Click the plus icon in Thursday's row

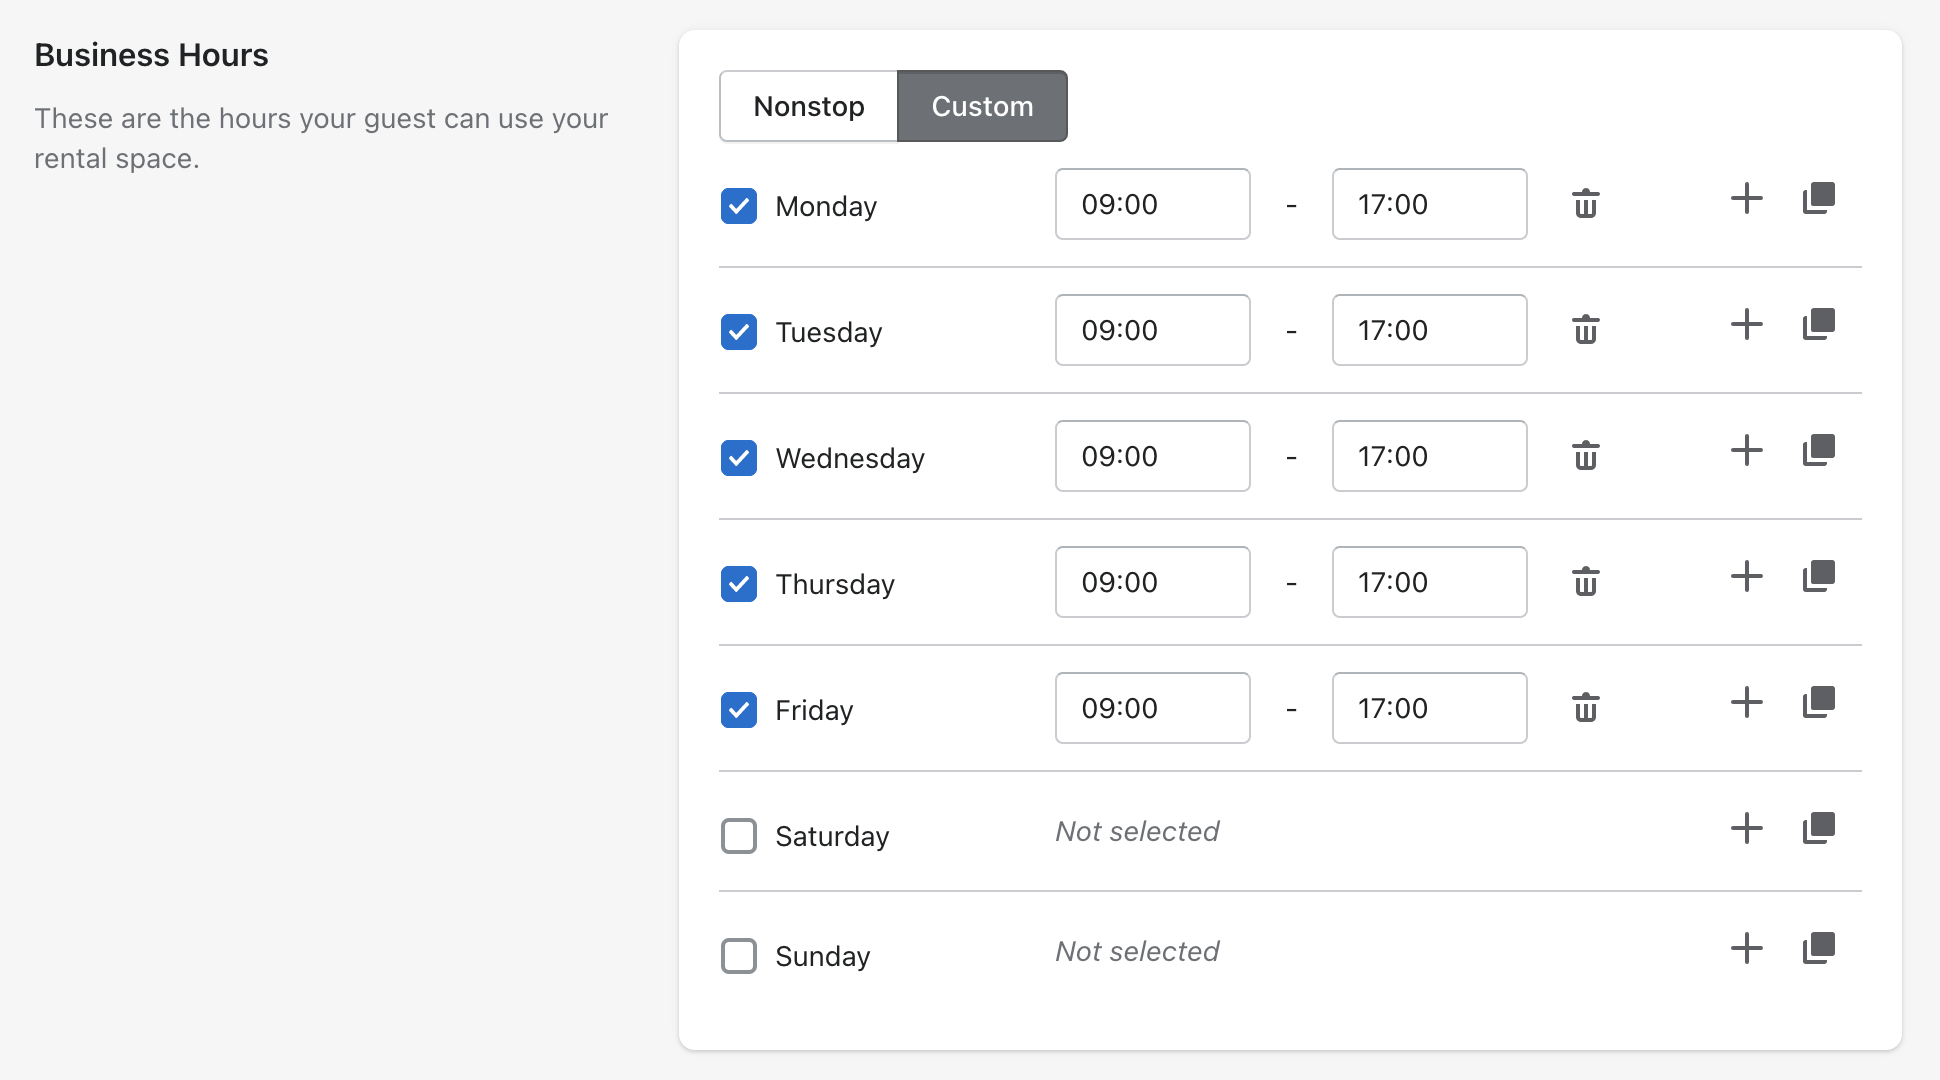1746,576
